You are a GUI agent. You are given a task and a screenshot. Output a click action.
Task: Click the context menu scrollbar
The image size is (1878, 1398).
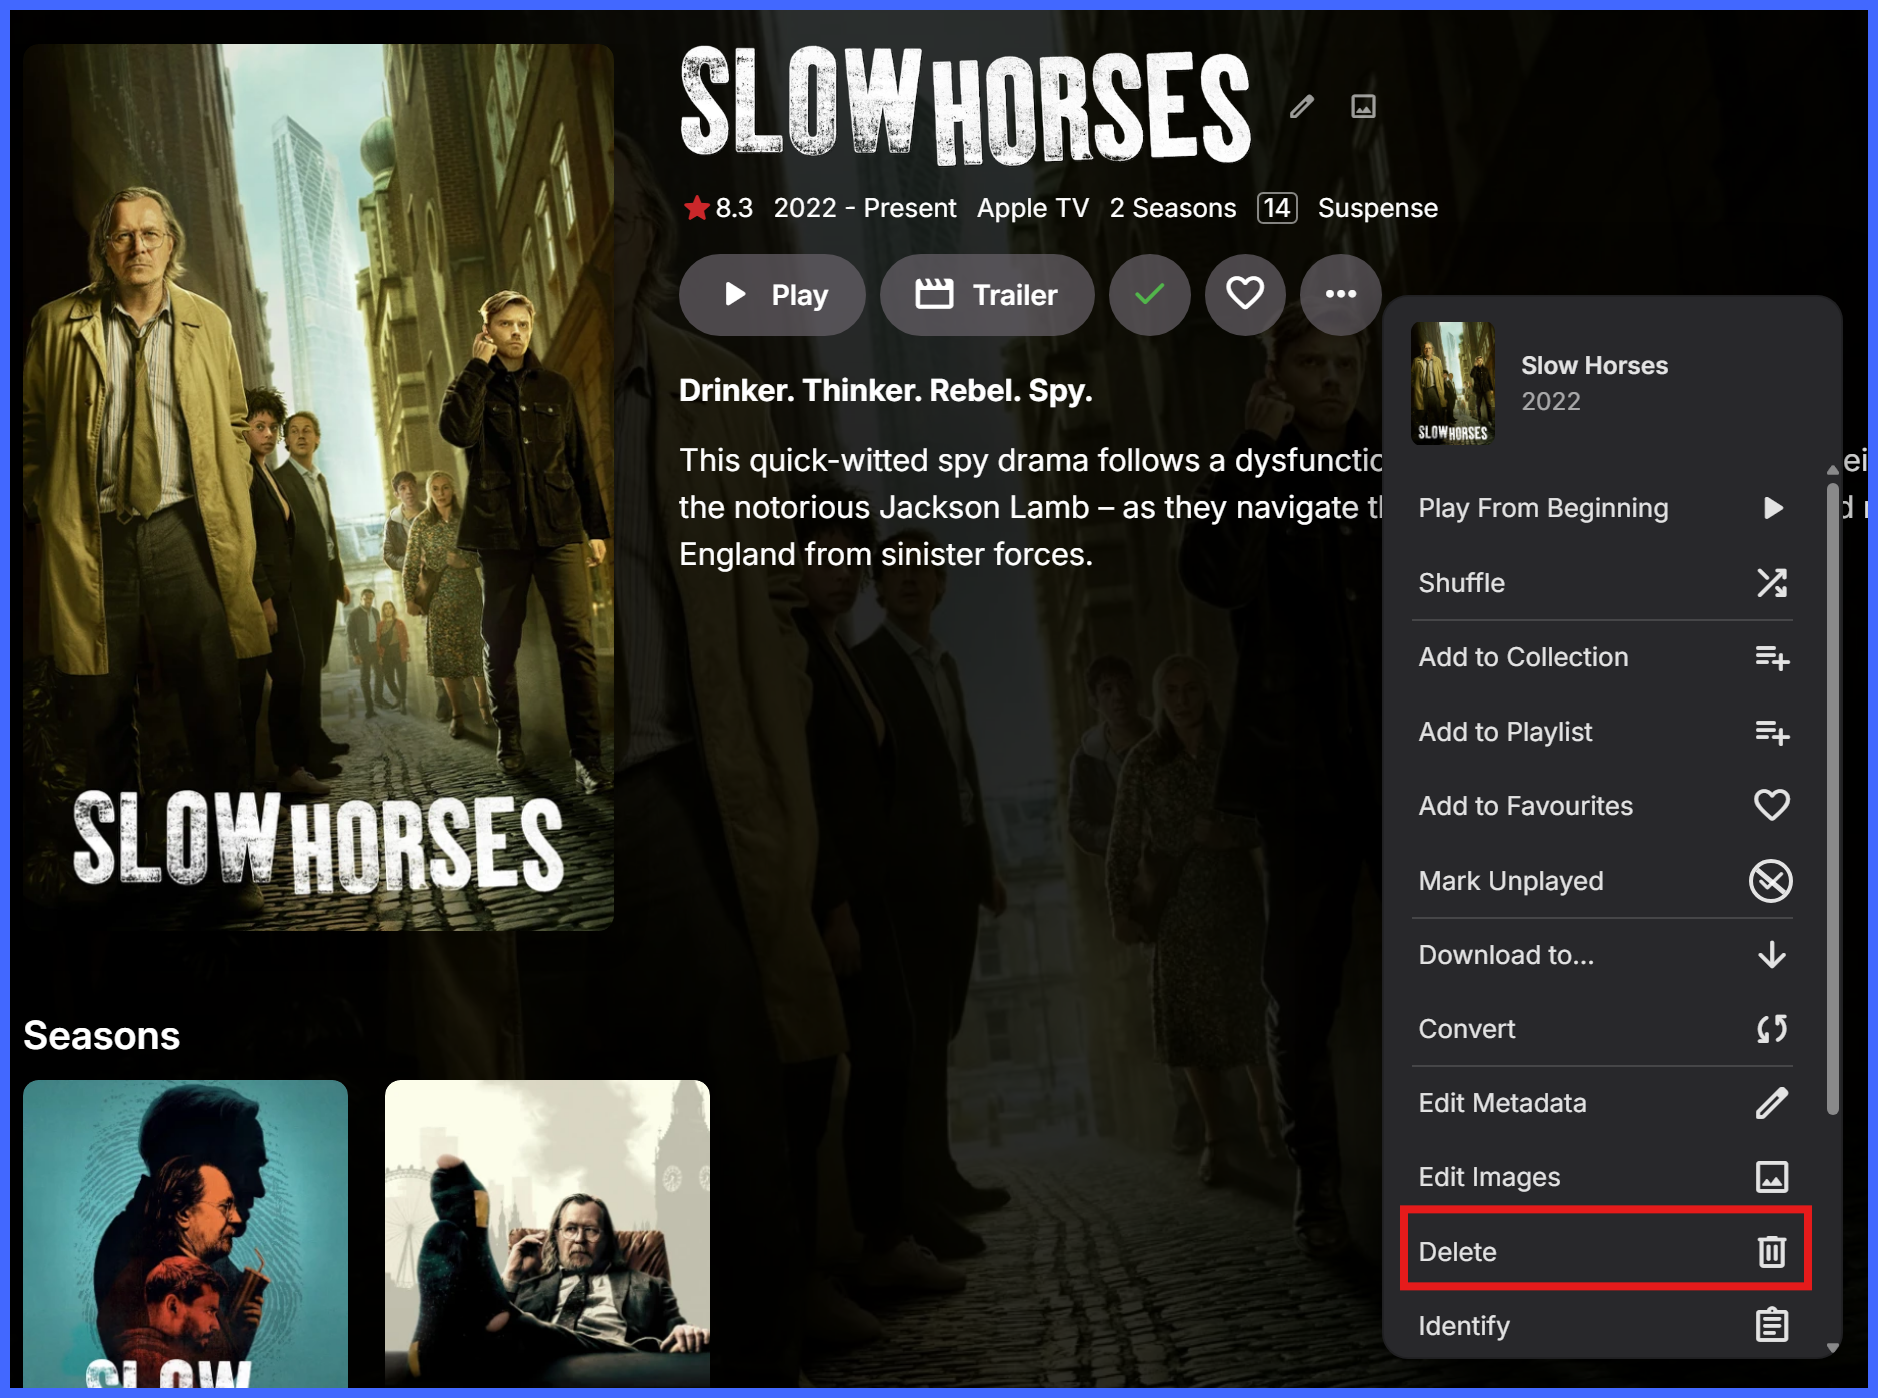[x=1833, y=798]
